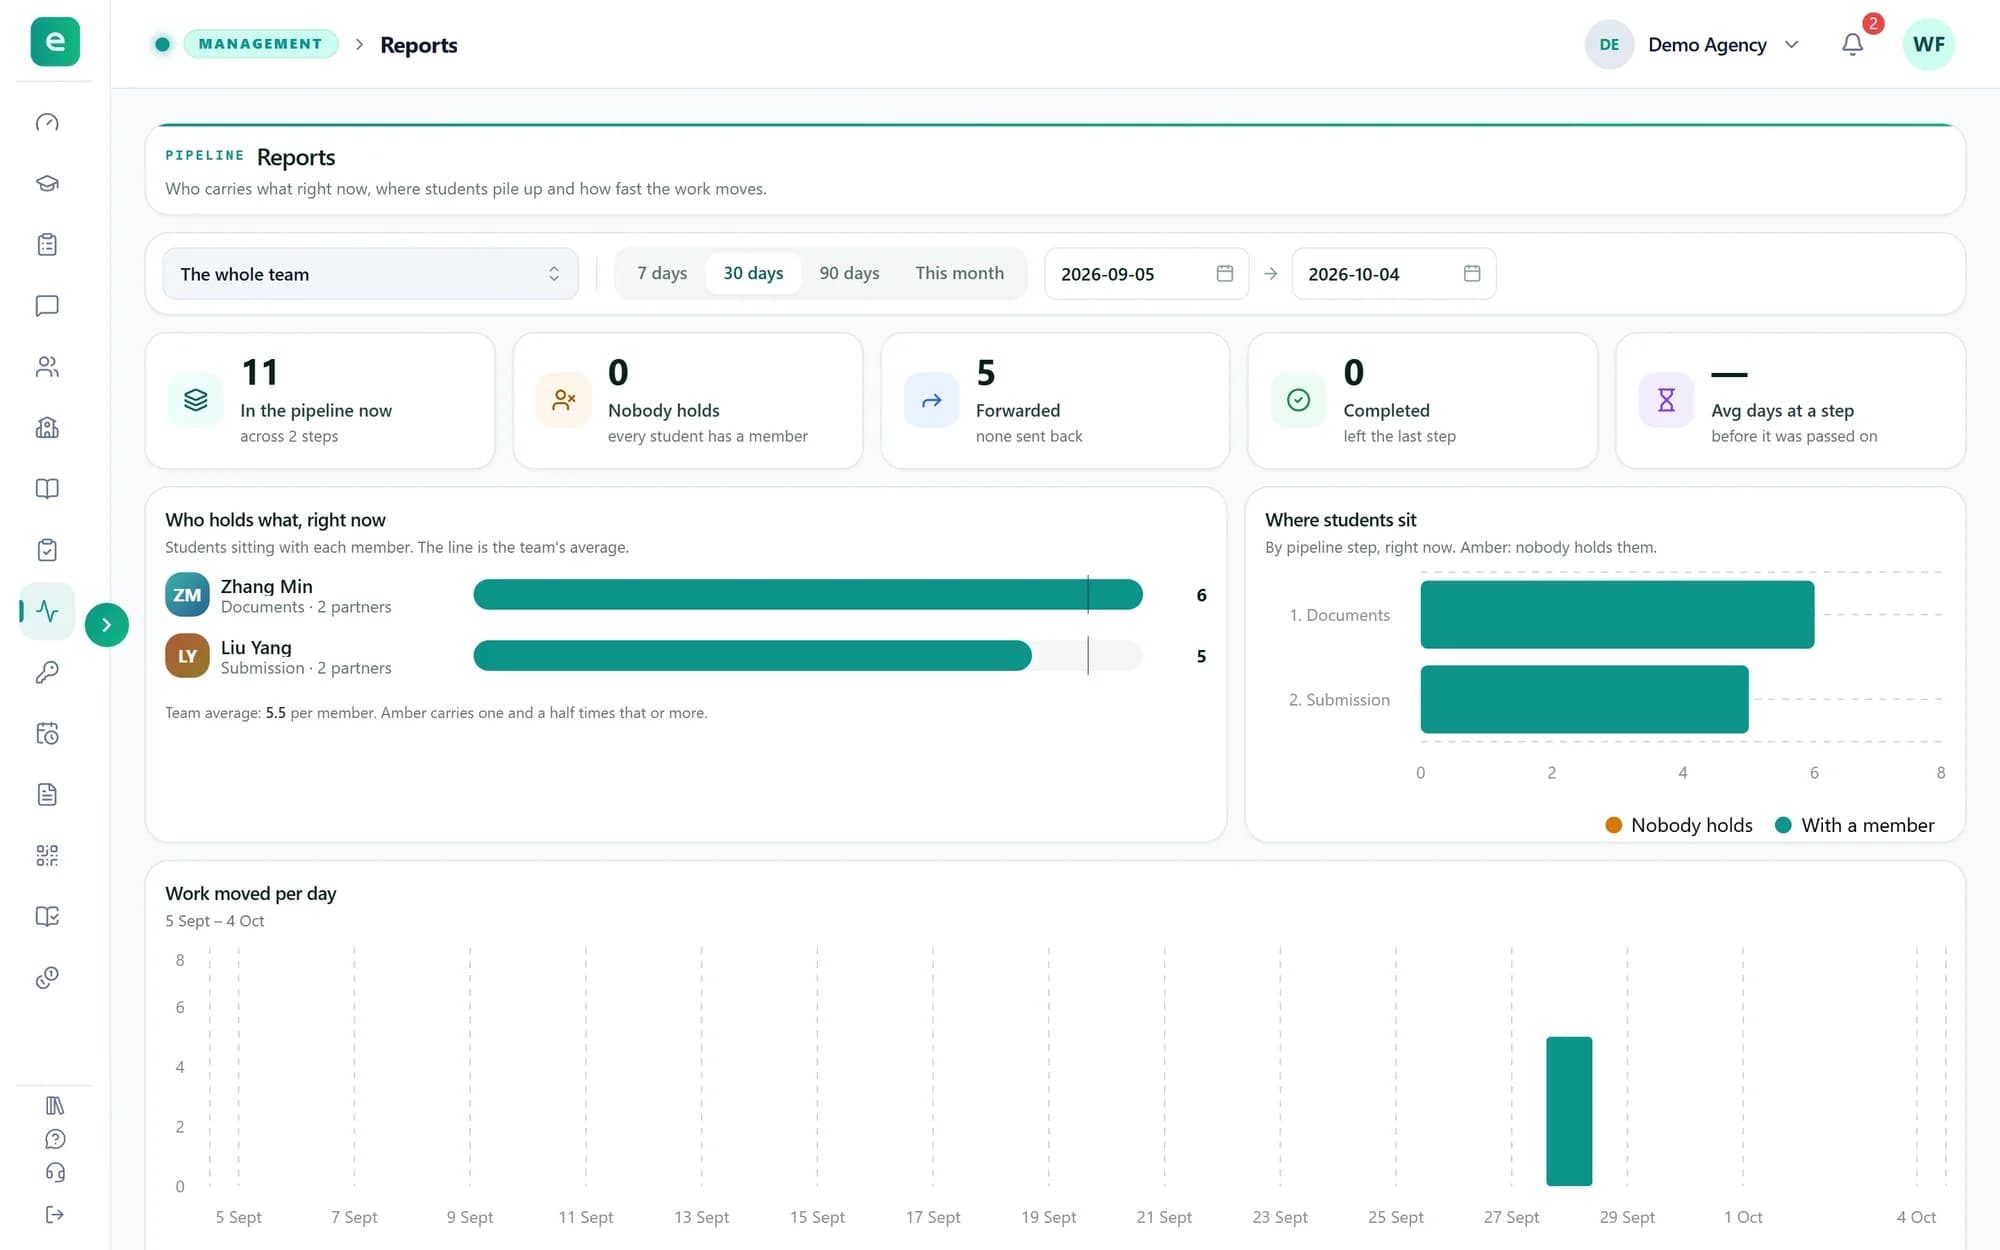Open the start date calendar icon
The width and height of the screenshot is (2000, 1250).
pyautogui.click(x=1224, y=273)
